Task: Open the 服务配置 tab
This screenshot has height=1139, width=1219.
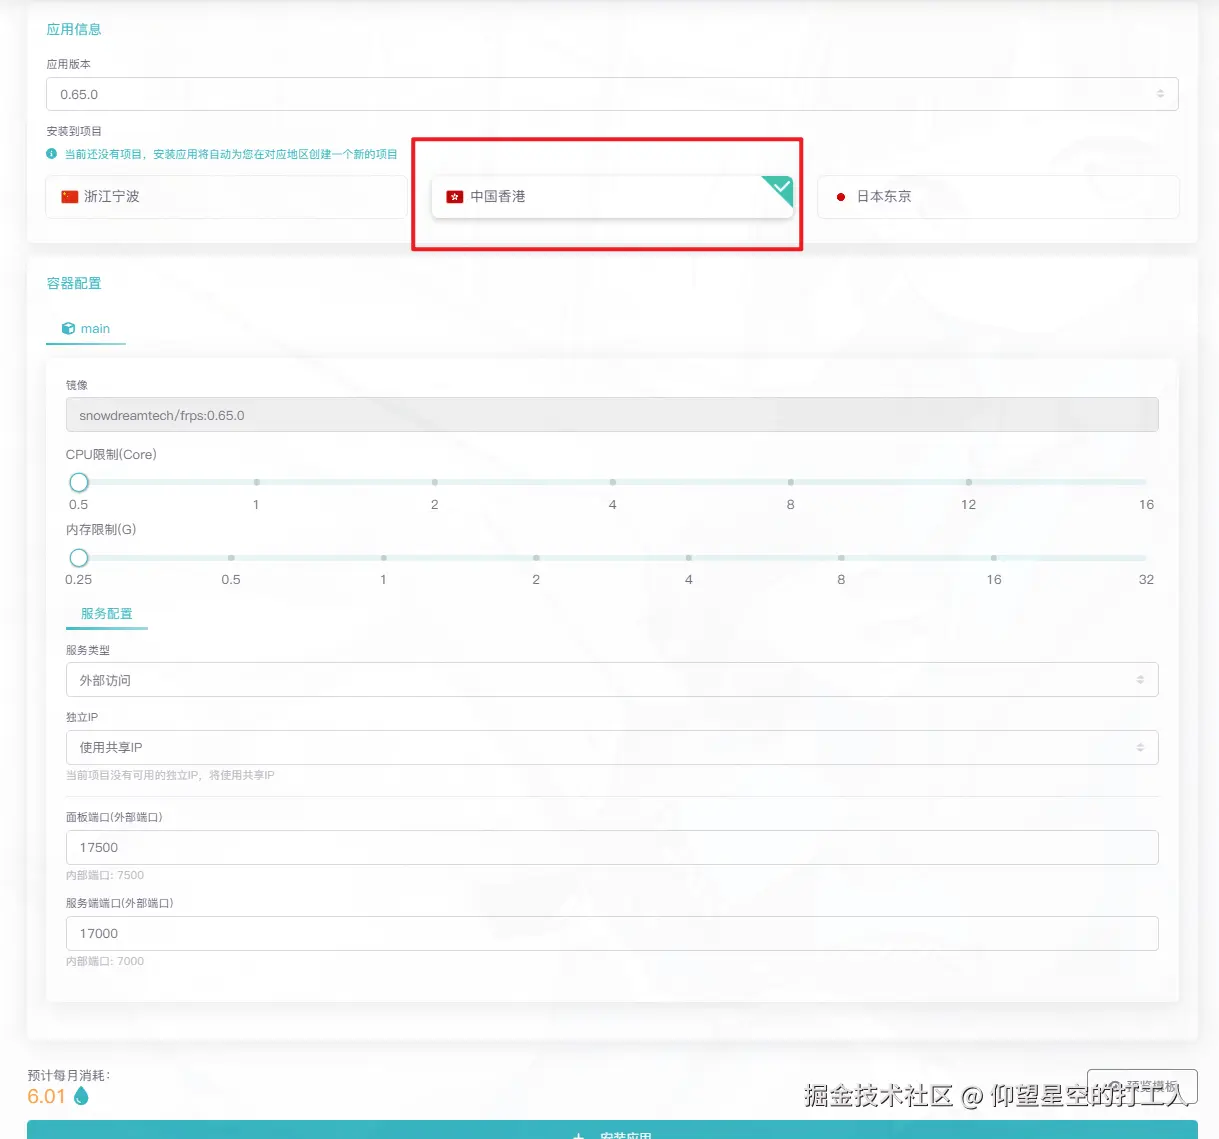Action: pyautogui.click(x=107, y=614)
